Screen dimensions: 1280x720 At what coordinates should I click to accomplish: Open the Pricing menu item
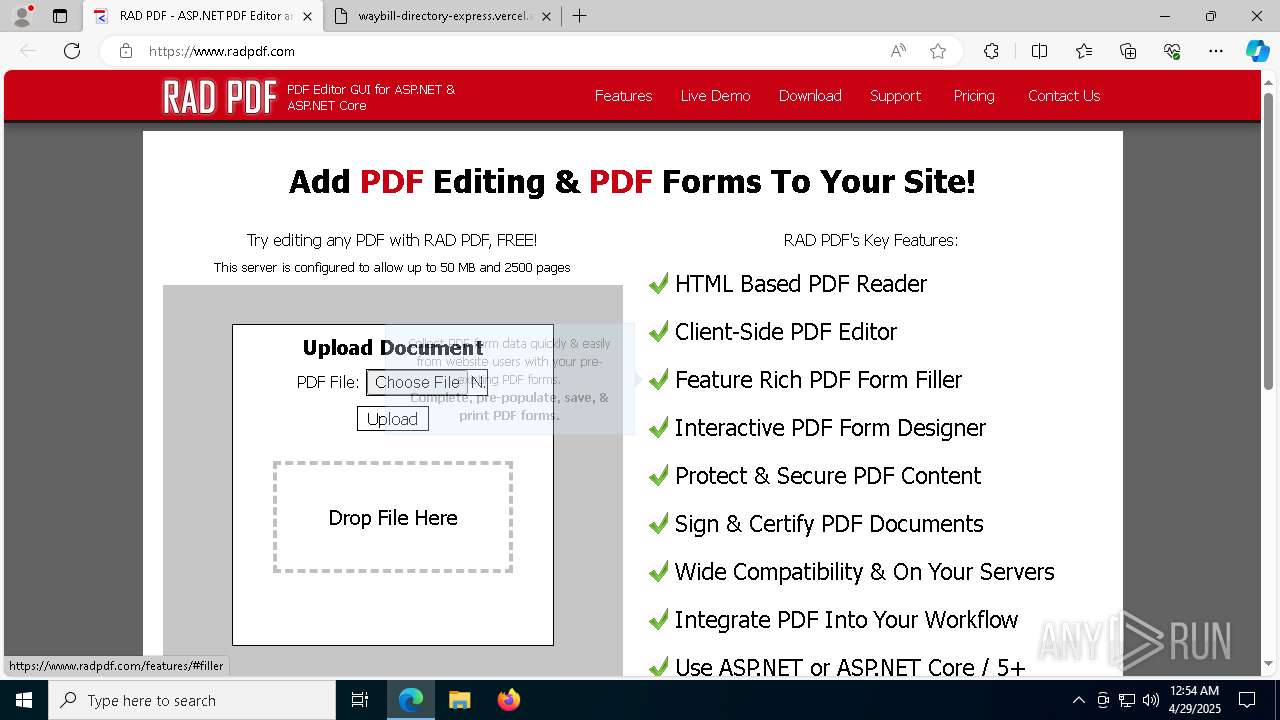(974, 96)
